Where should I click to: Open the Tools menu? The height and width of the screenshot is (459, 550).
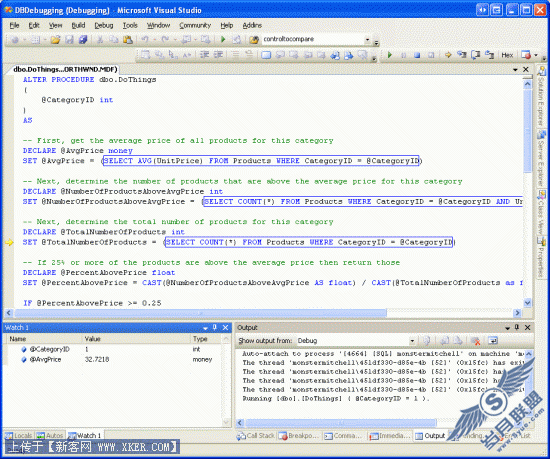[x=130, y=25]
